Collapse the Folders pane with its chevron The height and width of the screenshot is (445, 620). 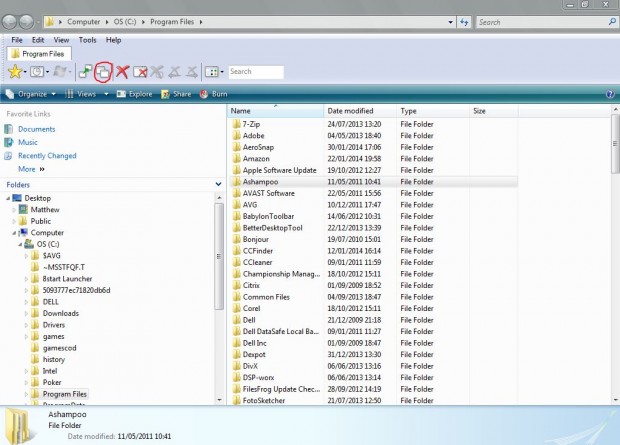tap(218, 184)
